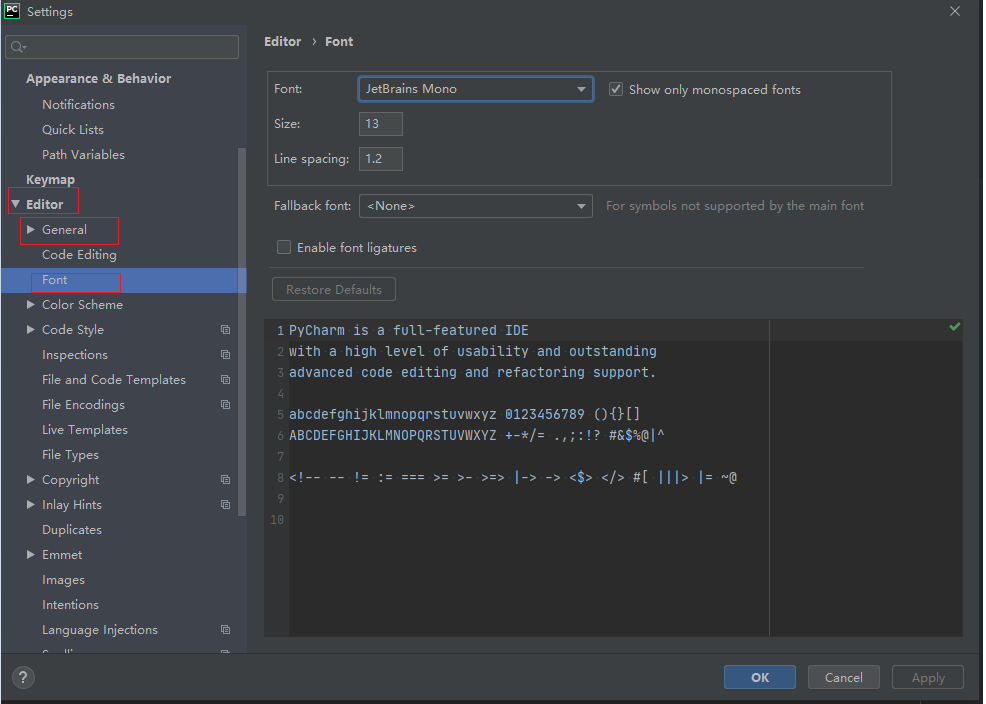Image resolution: width=986 pixels, height=704 pixels.
Task: Expand the Inlay Hints node
Action: click(x=30, y=505)
